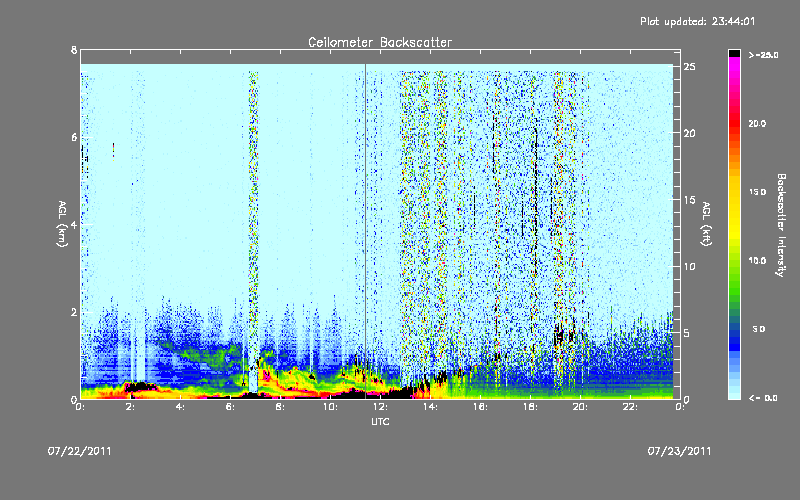The height and width of the screenshot is (500, 800).
Task: Click the 07/23/2011 end date label
Action: [679, 451]
